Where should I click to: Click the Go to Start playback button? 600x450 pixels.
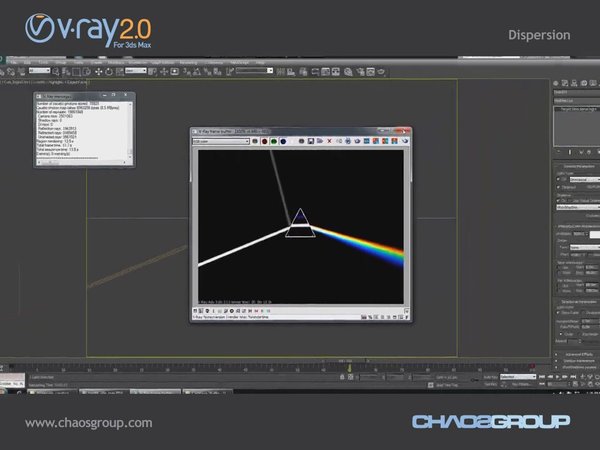(542, 377)
